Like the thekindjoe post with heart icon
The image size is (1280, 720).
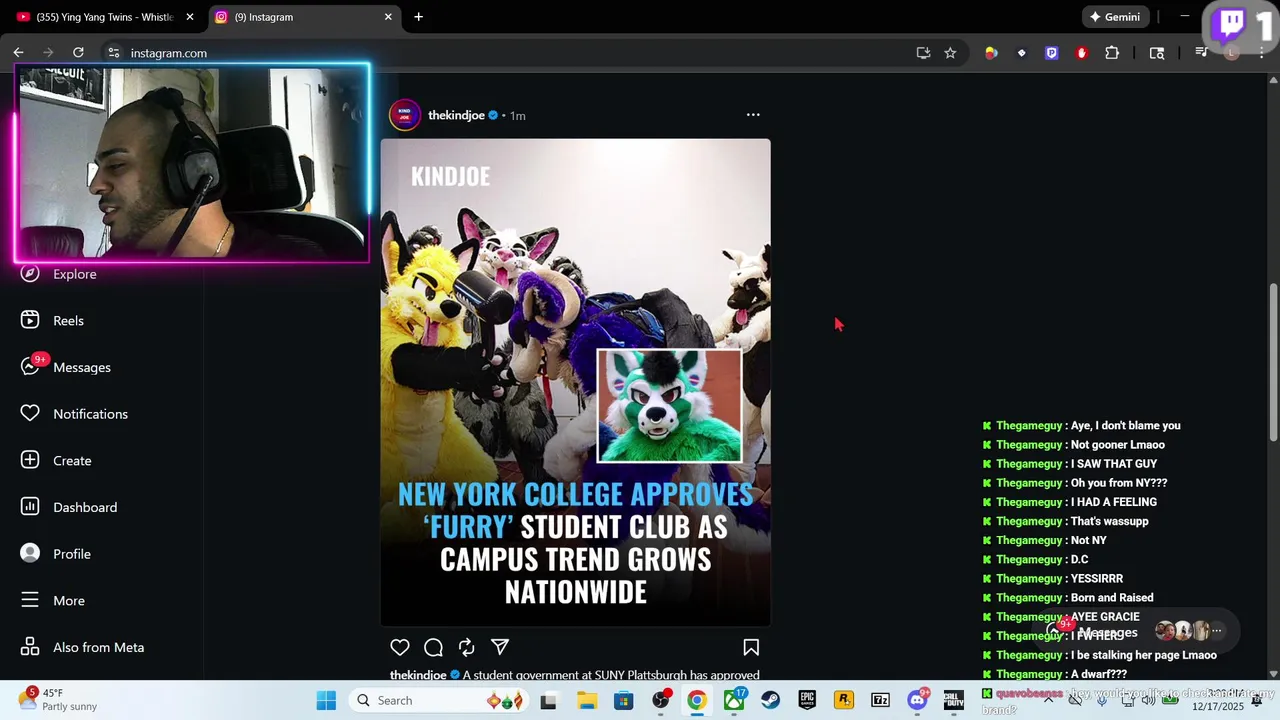coord(400,647)
